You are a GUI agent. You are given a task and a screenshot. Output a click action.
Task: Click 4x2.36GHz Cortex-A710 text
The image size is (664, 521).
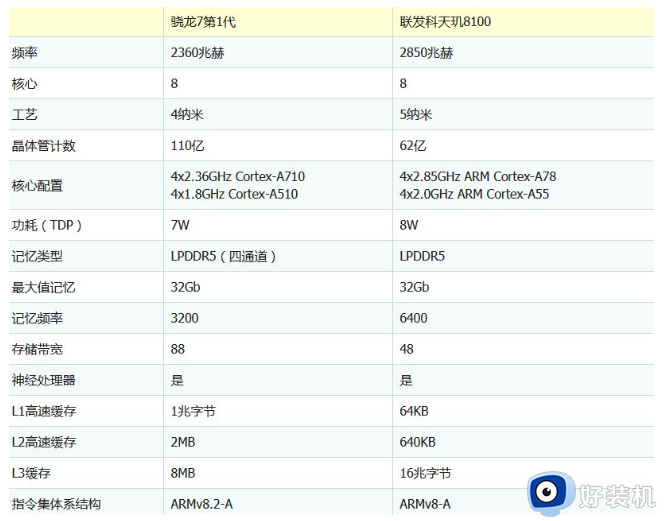[238, 176]
